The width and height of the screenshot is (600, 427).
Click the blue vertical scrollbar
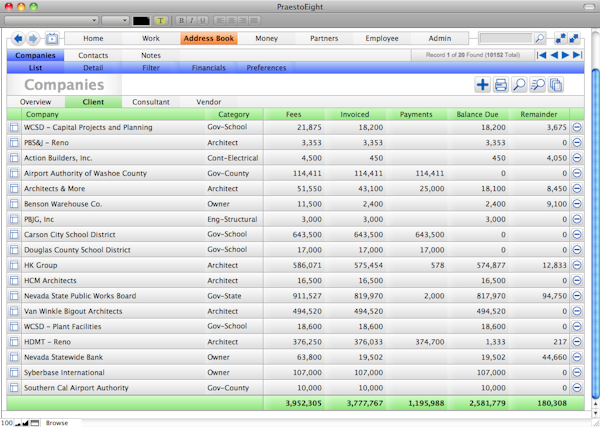595,233
